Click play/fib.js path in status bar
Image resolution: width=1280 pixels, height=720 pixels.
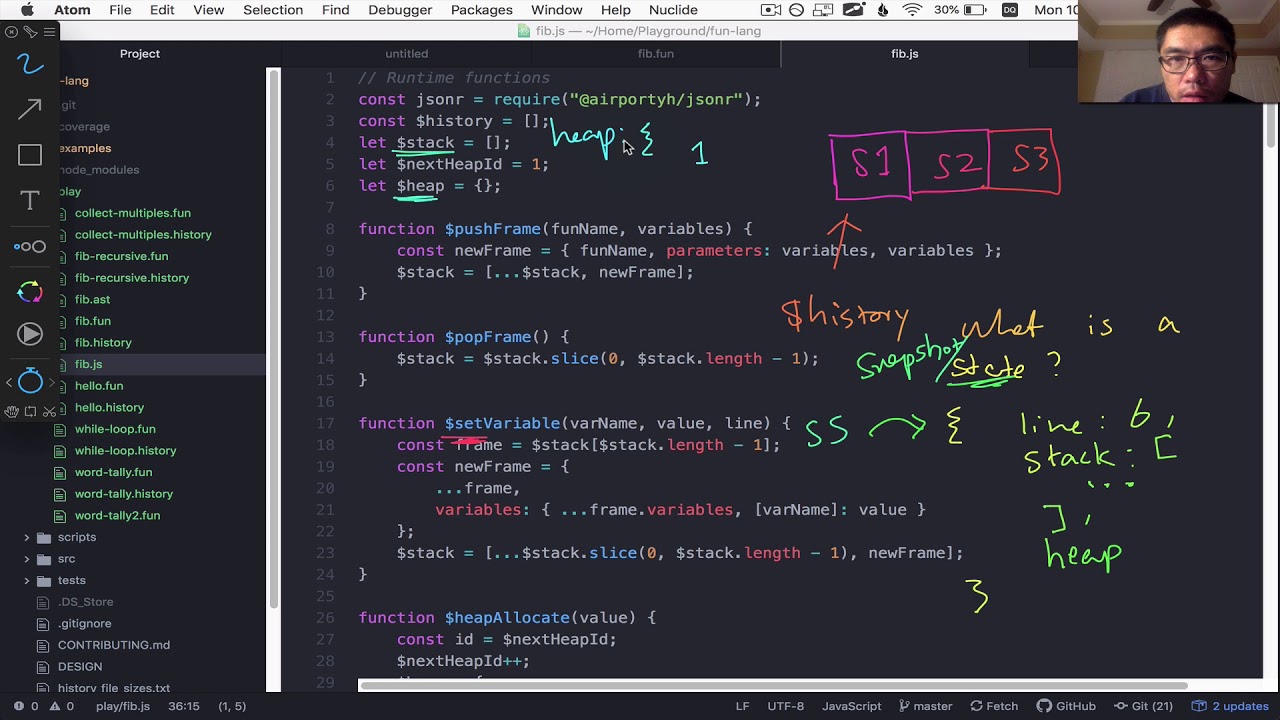coord(123,706)
